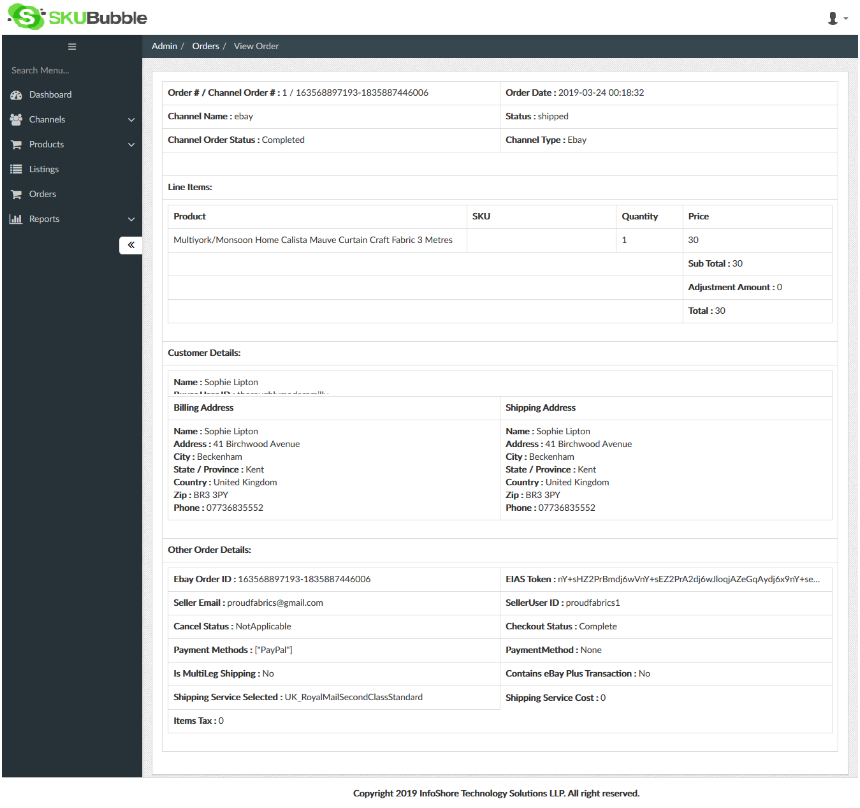Screen dimensions: 860x808
Task: Click the Channels people icon
Action: (x=16, y=120)
